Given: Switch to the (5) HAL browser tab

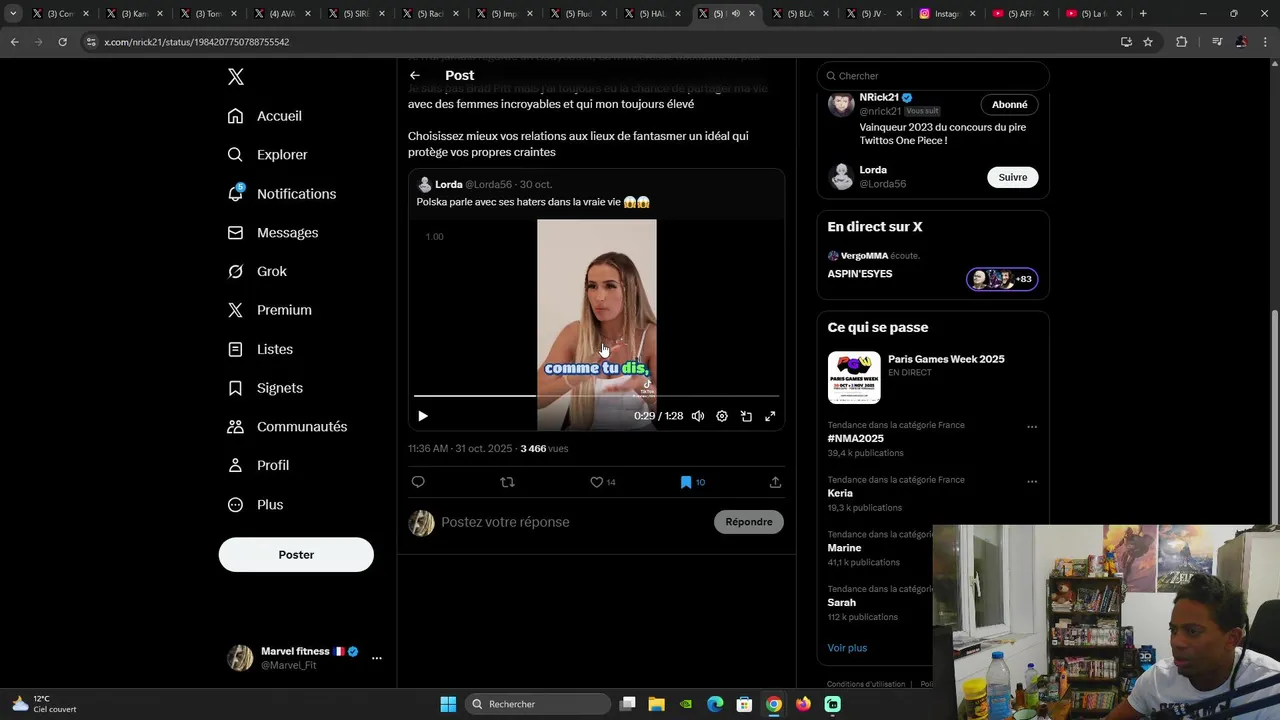Looking at the screenshot, I should coord(652,14).
